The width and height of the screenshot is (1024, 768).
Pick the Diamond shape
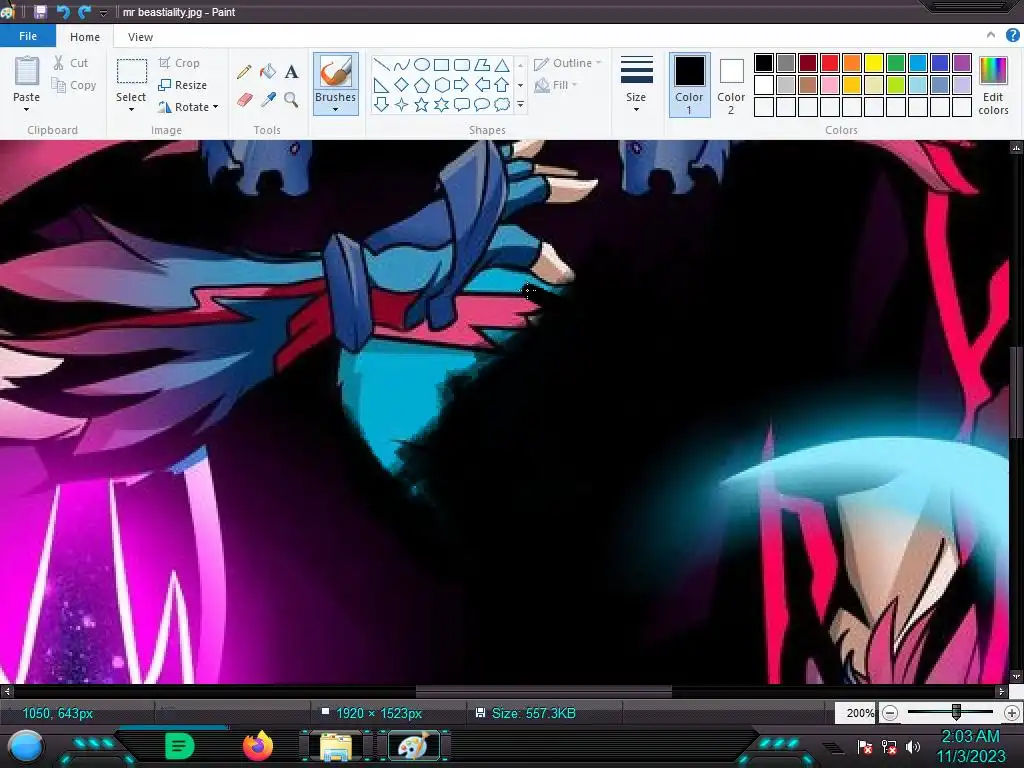click(x=402, y=85)
